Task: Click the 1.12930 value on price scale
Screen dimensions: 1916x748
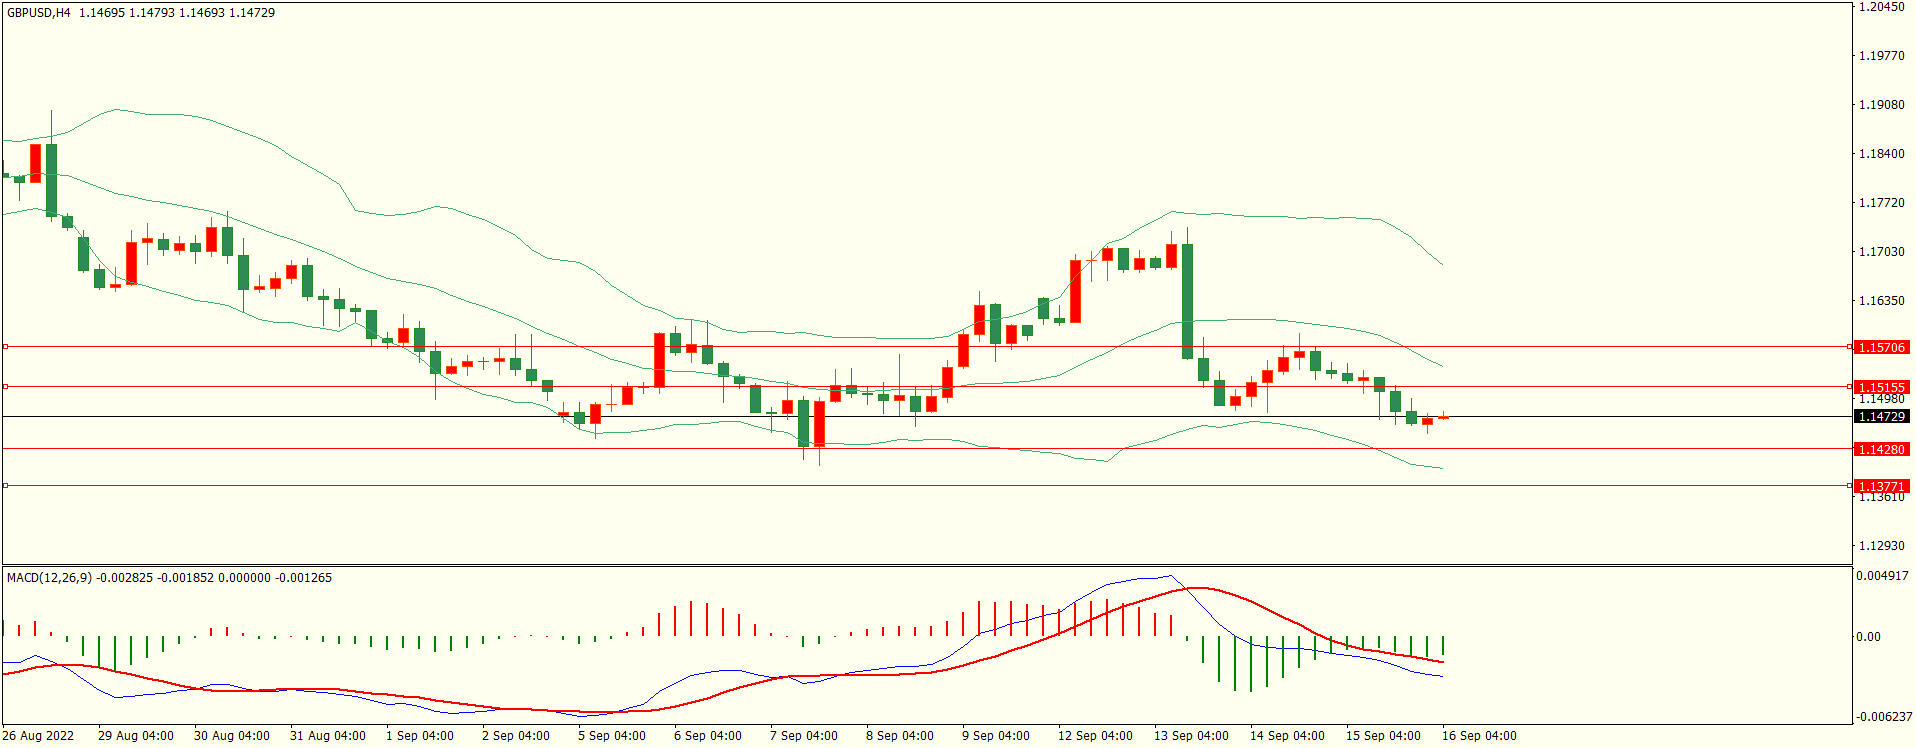Action: 1881,546
